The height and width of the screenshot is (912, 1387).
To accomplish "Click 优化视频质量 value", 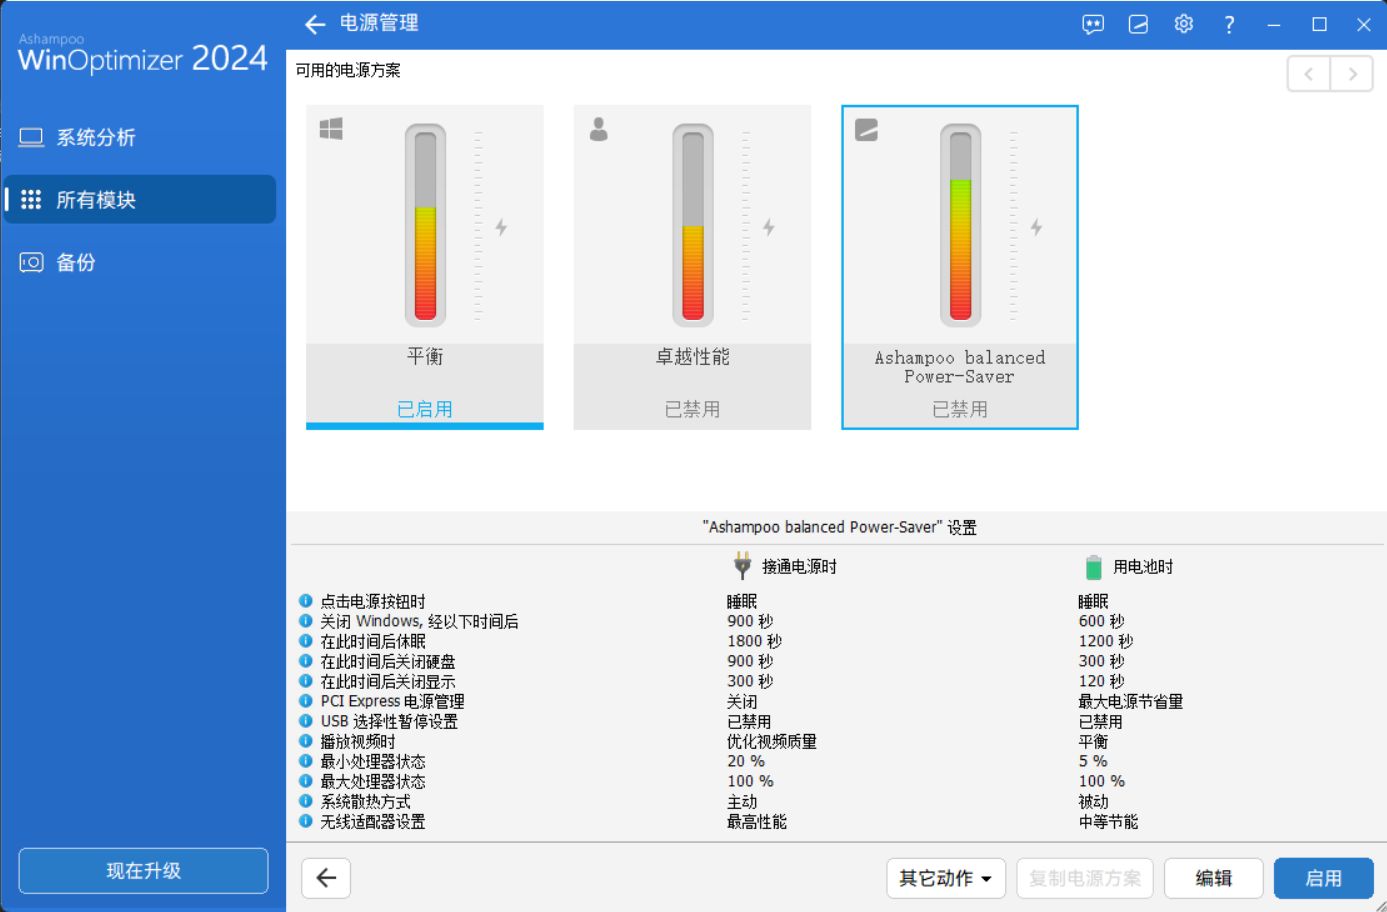I will click(x=772, y=741).
